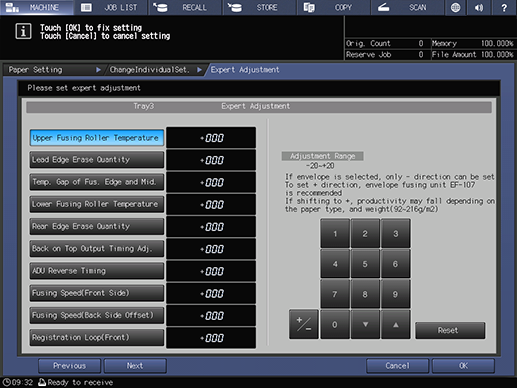Select Registration Loop(Front)
This screenshot has height=388, width=517.
click(x=97, y=337)
